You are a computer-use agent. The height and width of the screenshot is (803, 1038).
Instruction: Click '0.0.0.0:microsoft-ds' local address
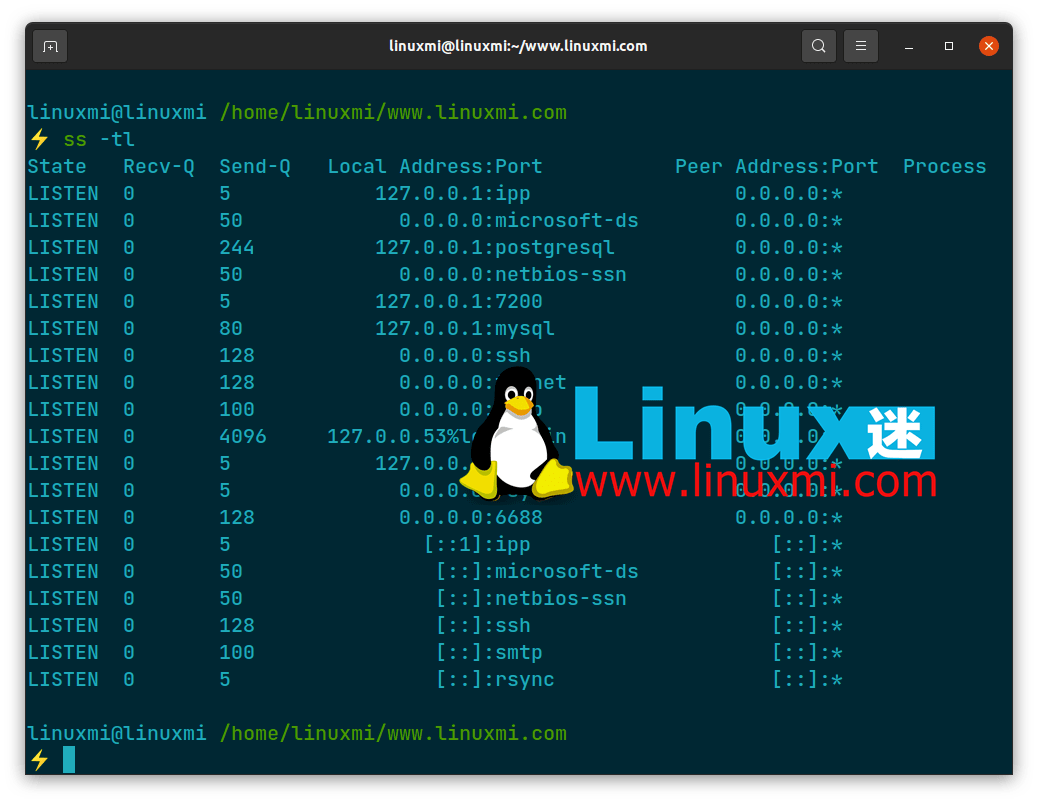pos(519,221)
